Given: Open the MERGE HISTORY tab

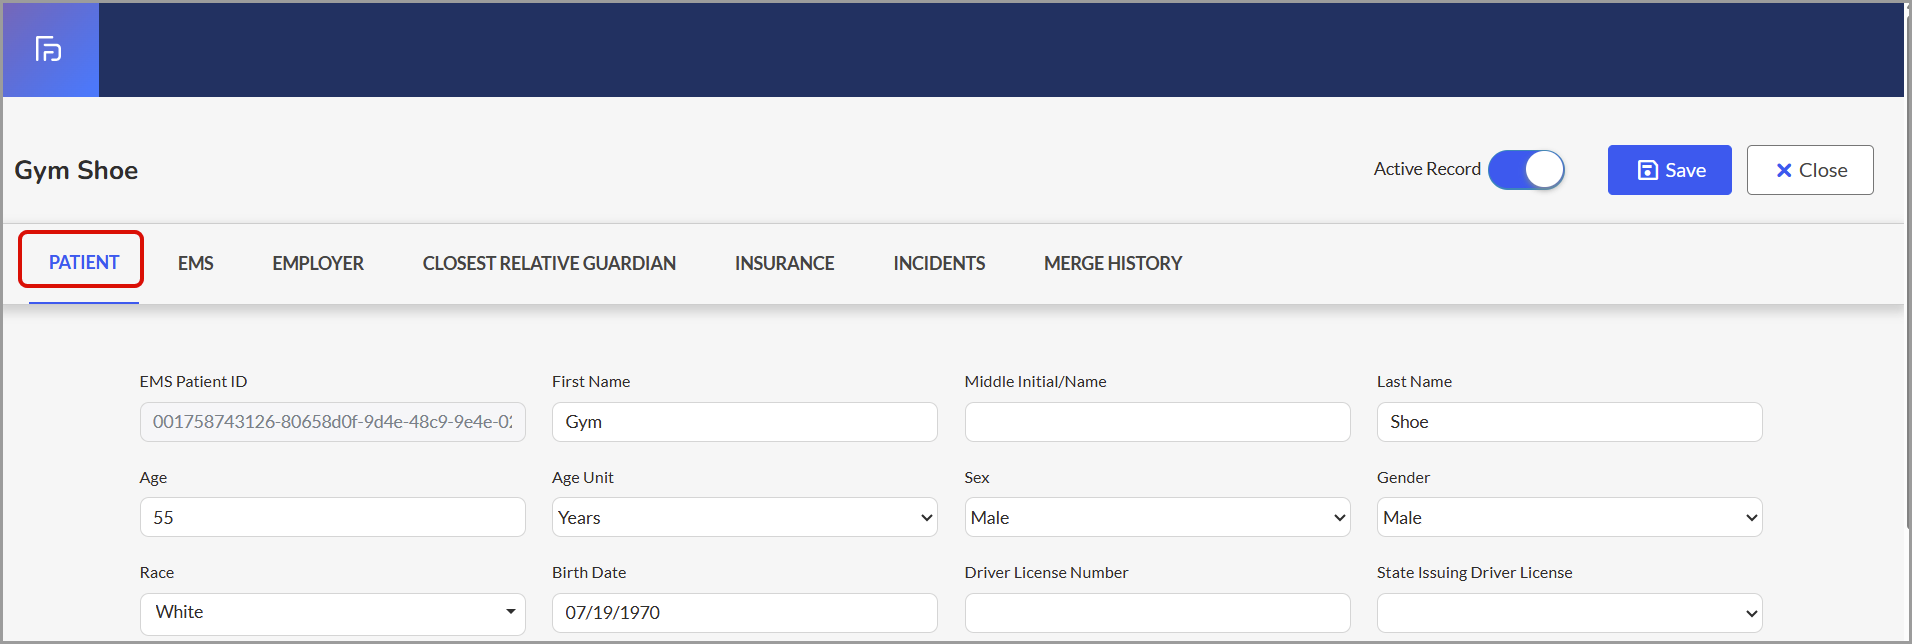Looking at the screenshot, I should (1113, 264).
